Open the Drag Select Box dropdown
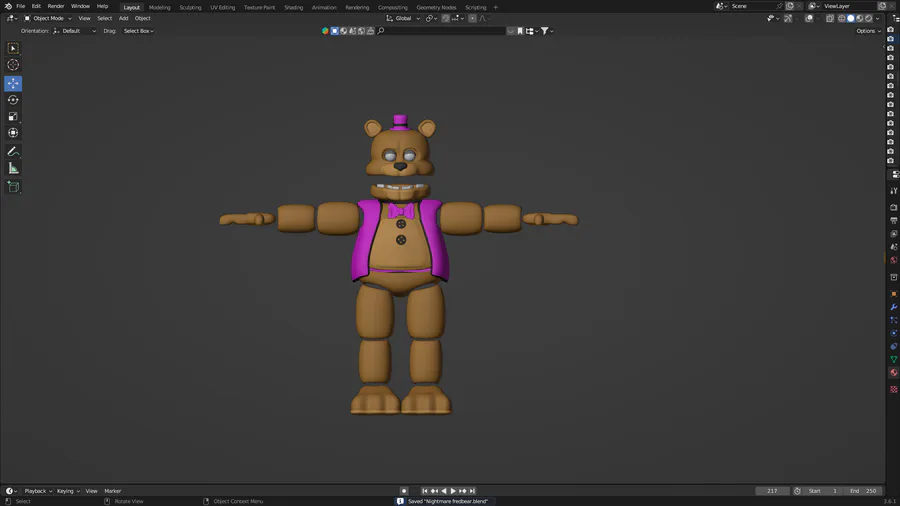This screenshot has height=506, width=900. click(x=138, y=31)
